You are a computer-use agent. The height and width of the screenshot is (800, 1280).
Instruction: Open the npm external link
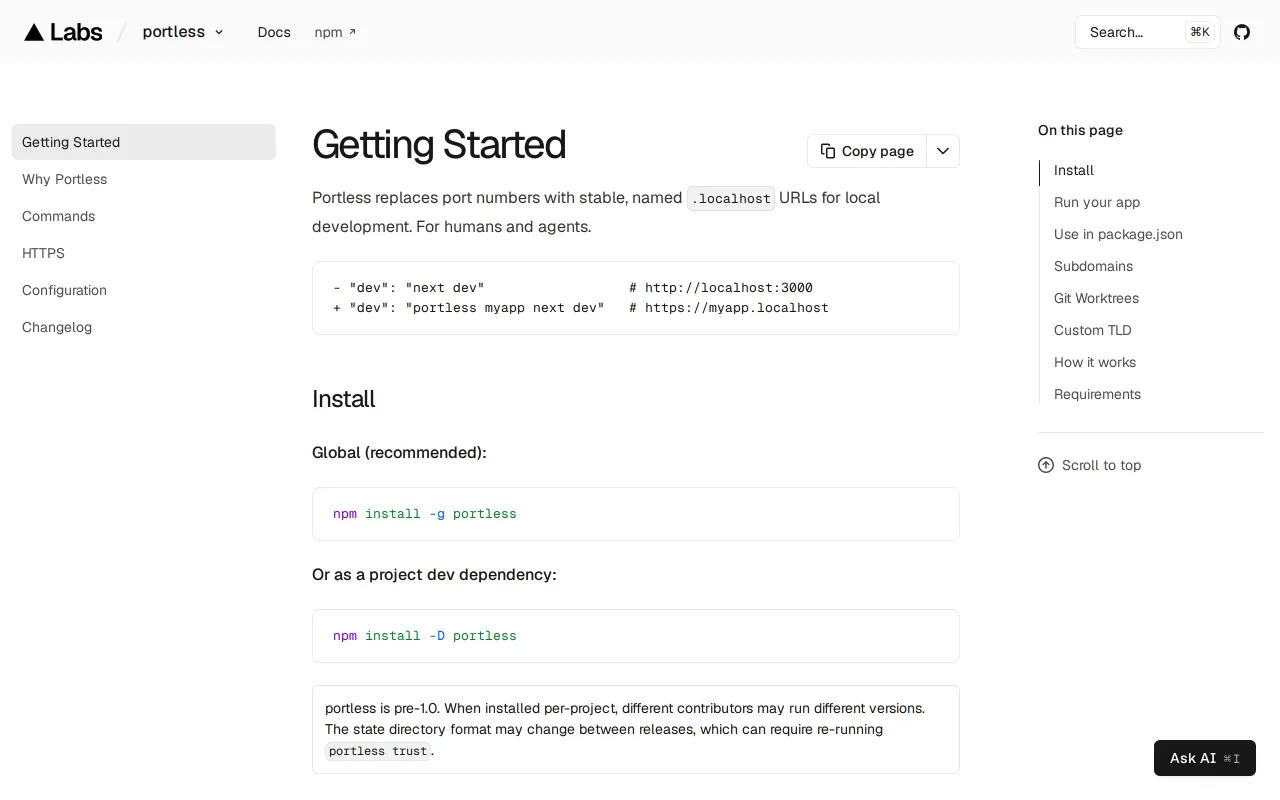[335, 32]
